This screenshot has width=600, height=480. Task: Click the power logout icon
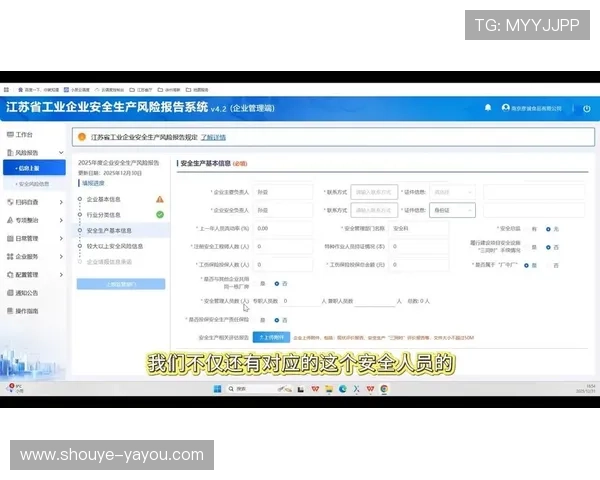click(587, 108)
